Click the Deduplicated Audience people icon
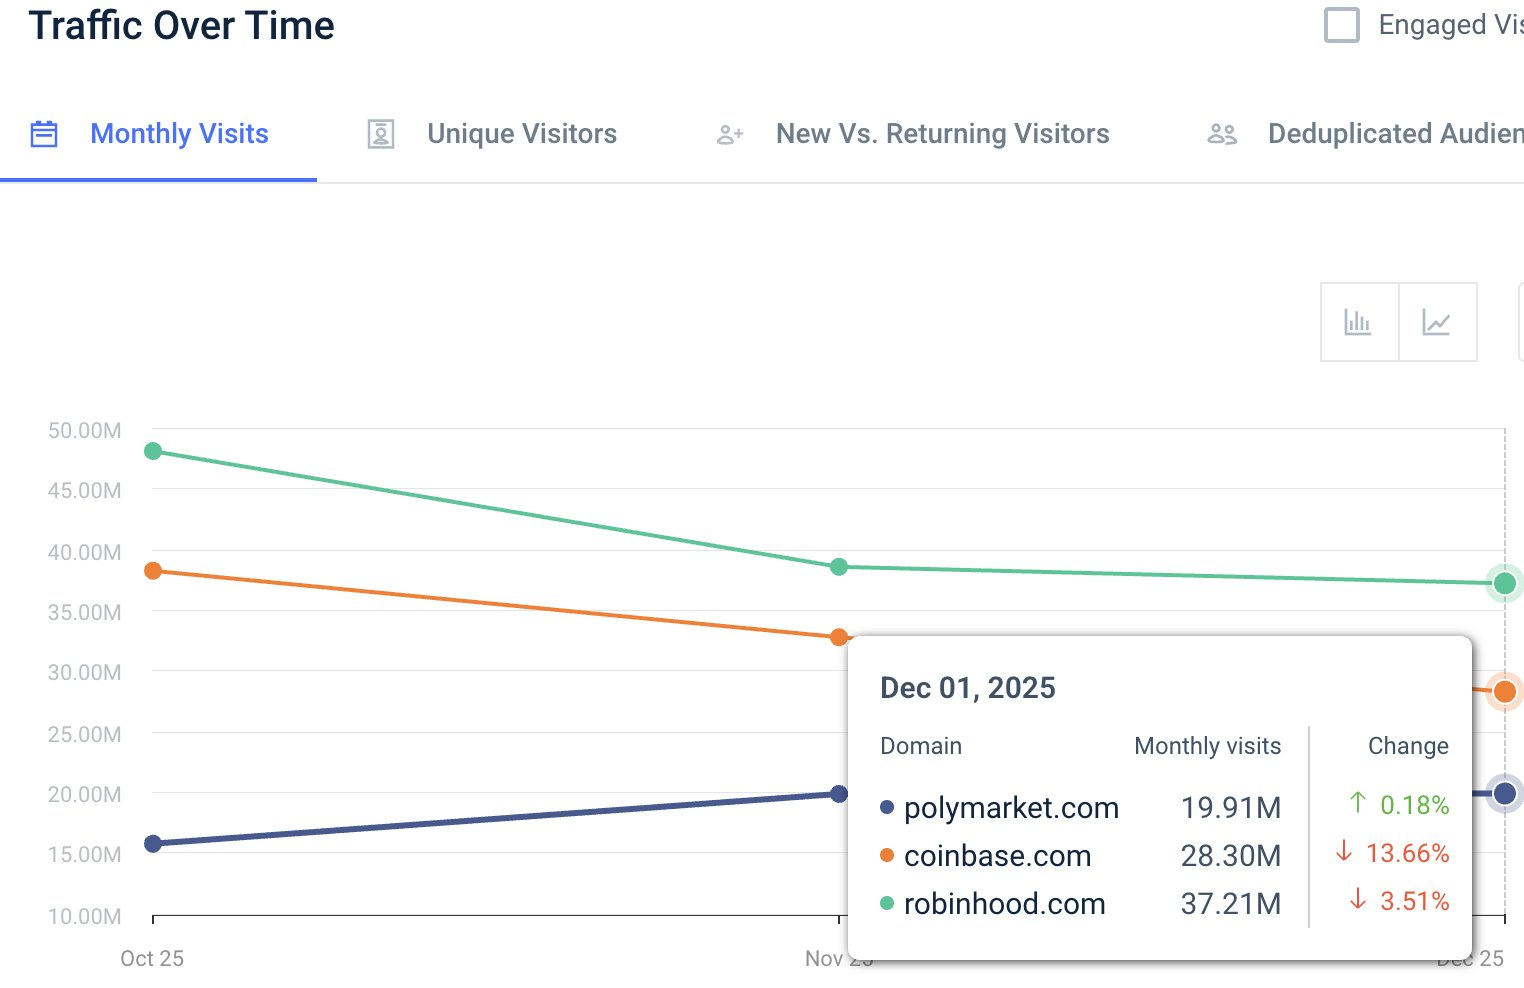The height and width of the screenshot is (988, 1524). pyautogui.click(x=1222, y=134)
